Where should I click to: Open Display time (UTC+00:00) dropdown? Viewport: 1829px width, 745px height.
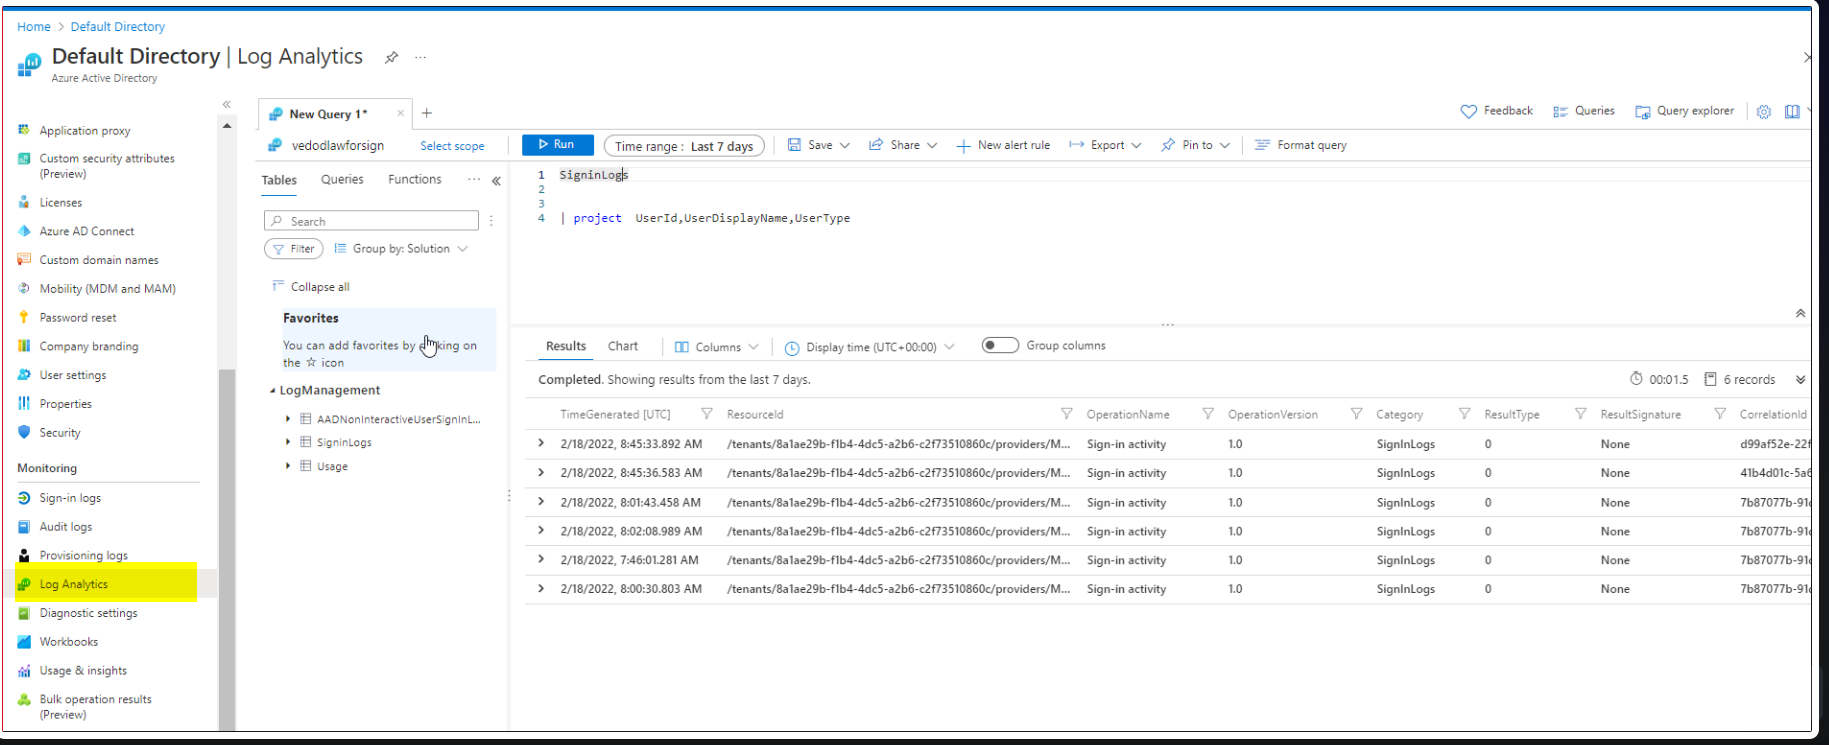tap(869, 347)
